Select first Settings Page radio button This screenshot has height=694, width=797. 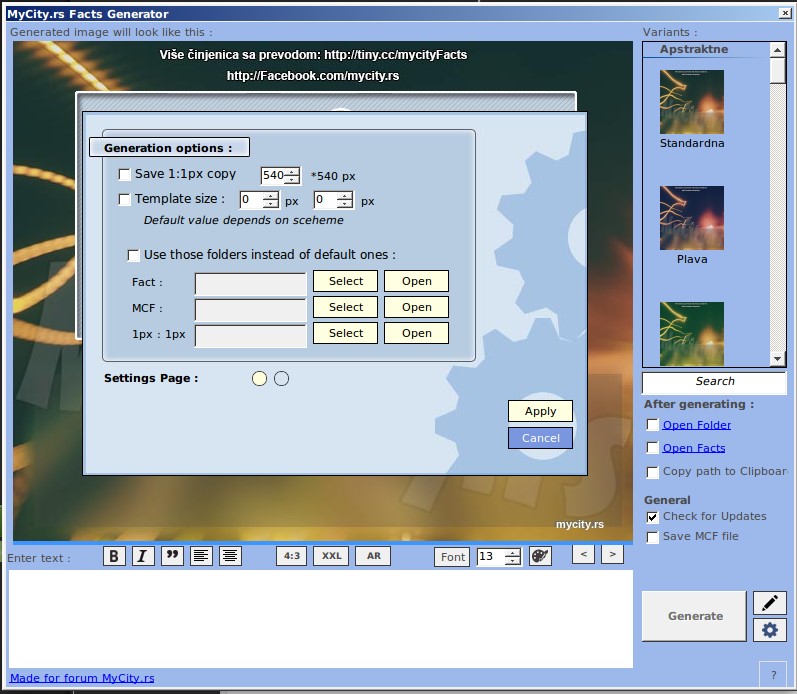[259, 379]
